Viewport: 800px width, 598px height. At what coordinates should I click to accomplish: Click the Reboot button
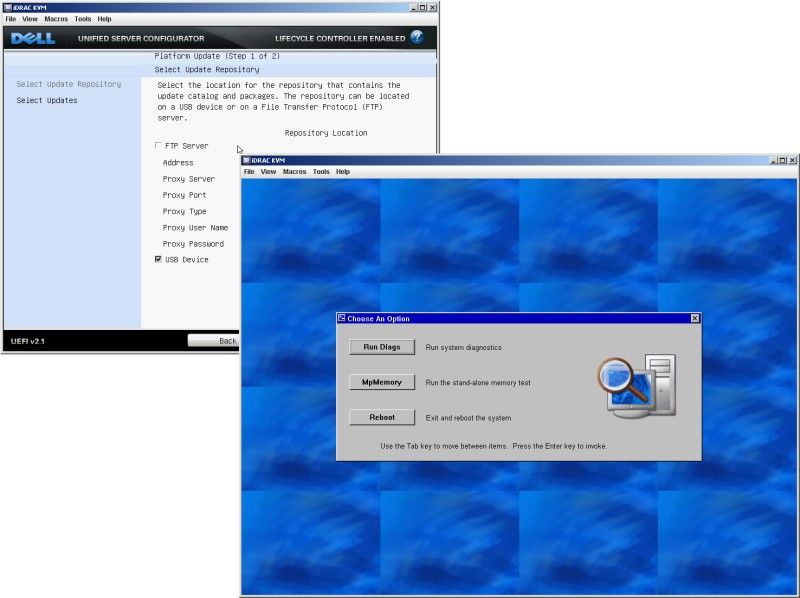[382, 417]
